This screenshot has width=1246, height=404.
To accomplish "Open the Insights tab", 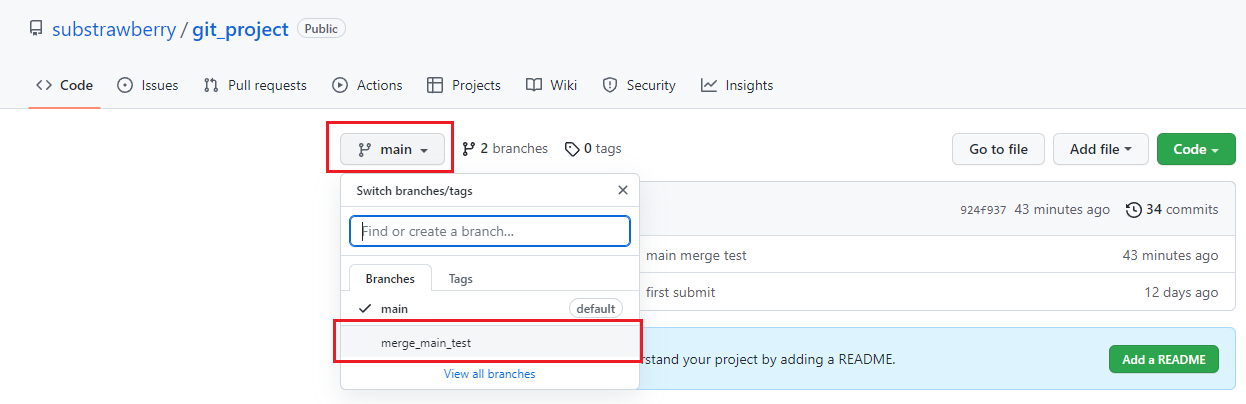I will point(737,85).
